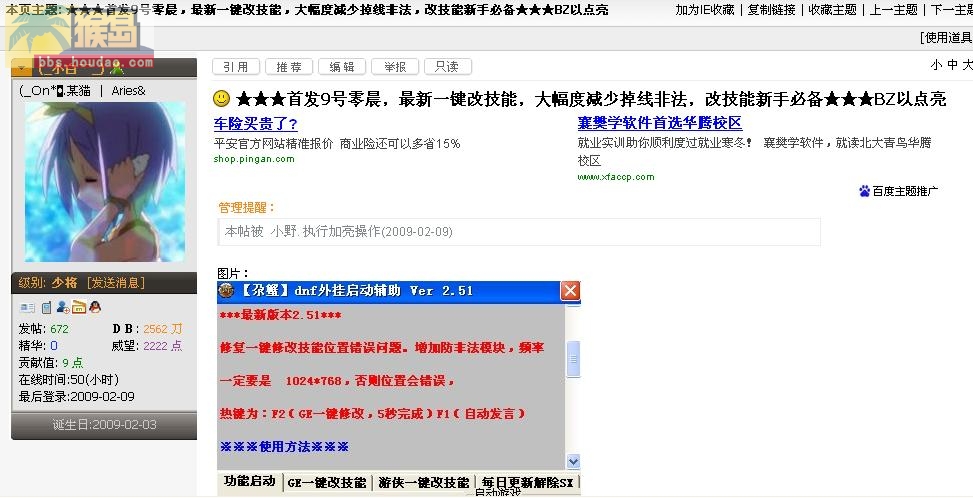
Task: Click shop.pingan.com URL
Action: (x=254, y=159)
